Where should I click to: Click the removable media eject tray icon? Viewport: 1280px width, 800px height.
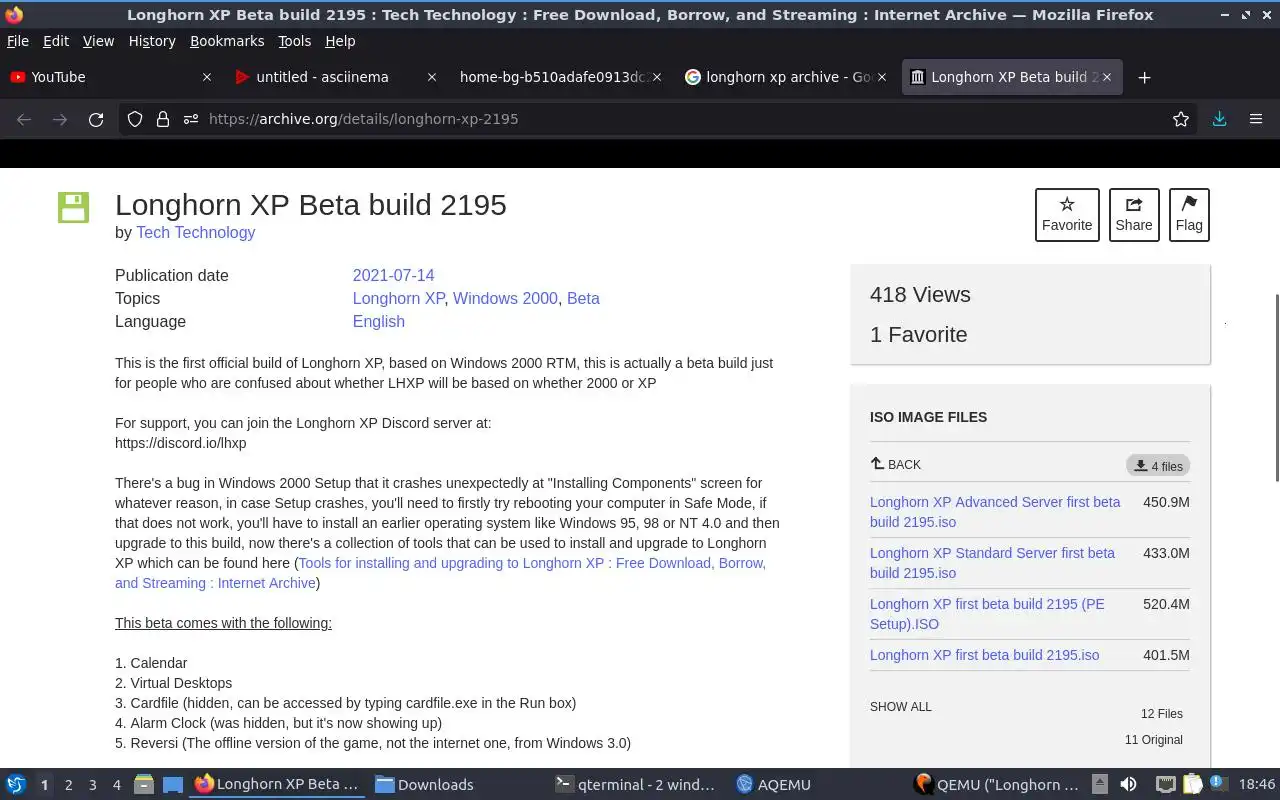pyautogui.click(x=1100, y=785)
